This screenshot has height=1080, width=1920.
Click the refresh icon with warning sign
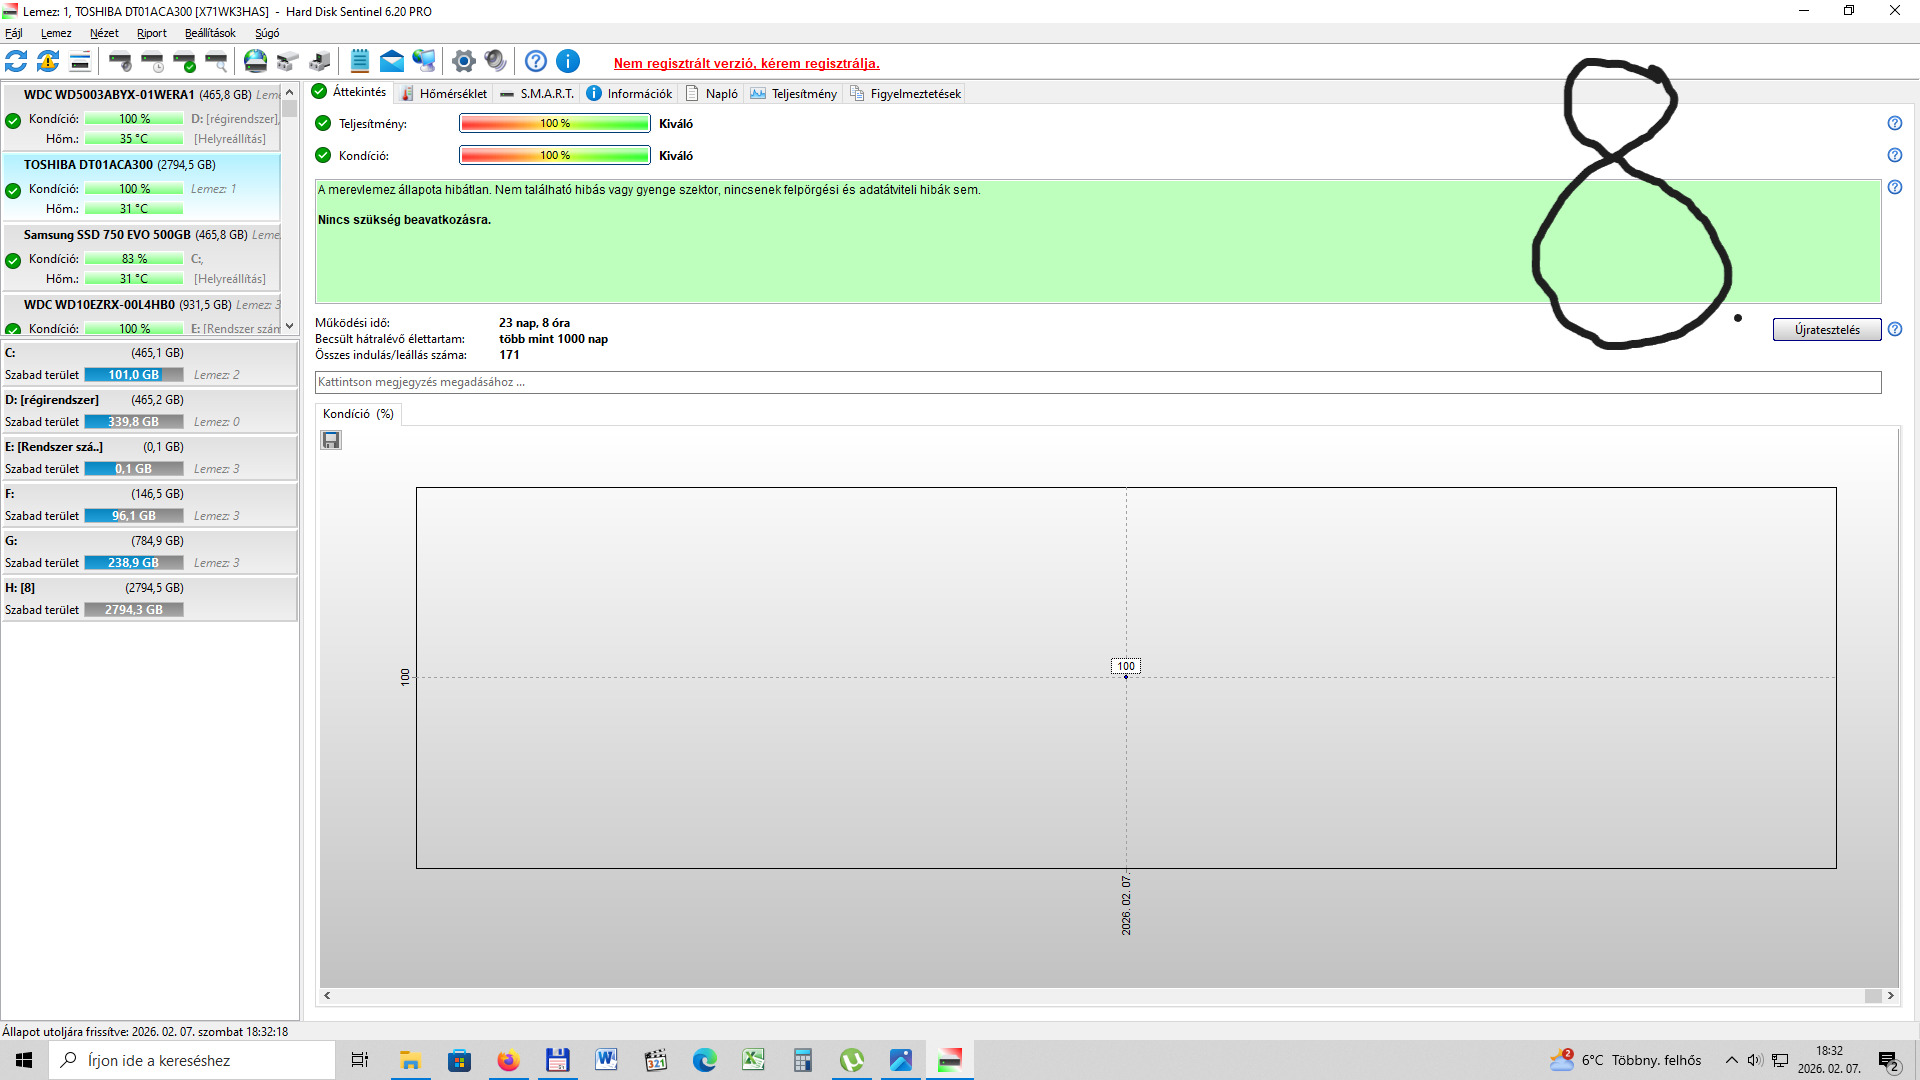point(48,62)
